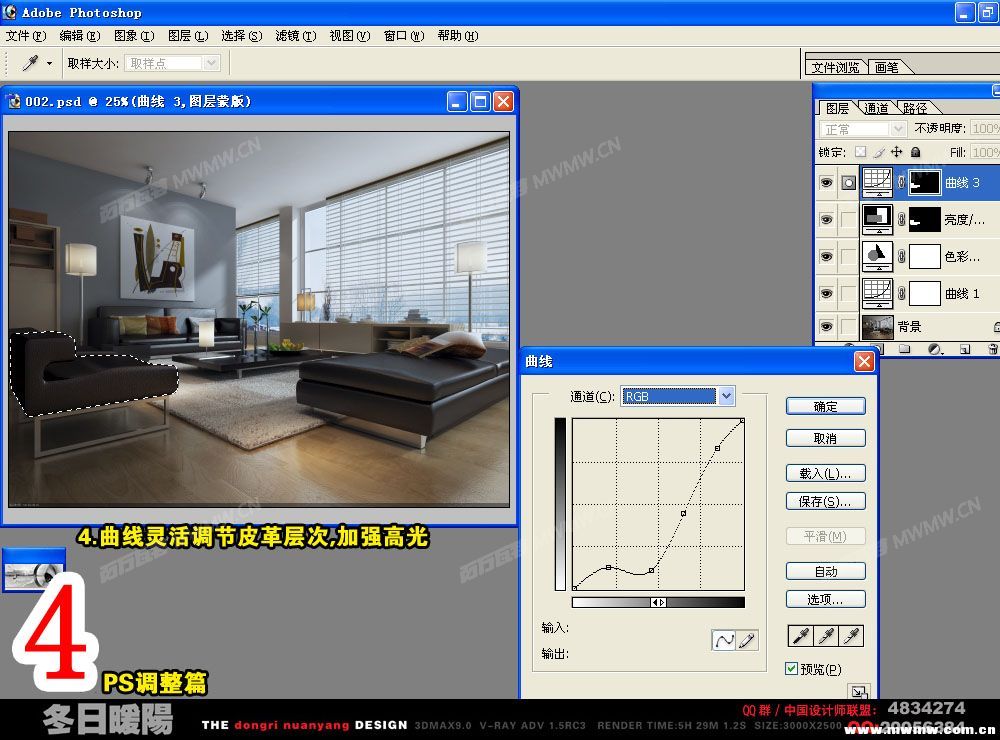Switch to the 通道 channels tab

click(876, 108)
